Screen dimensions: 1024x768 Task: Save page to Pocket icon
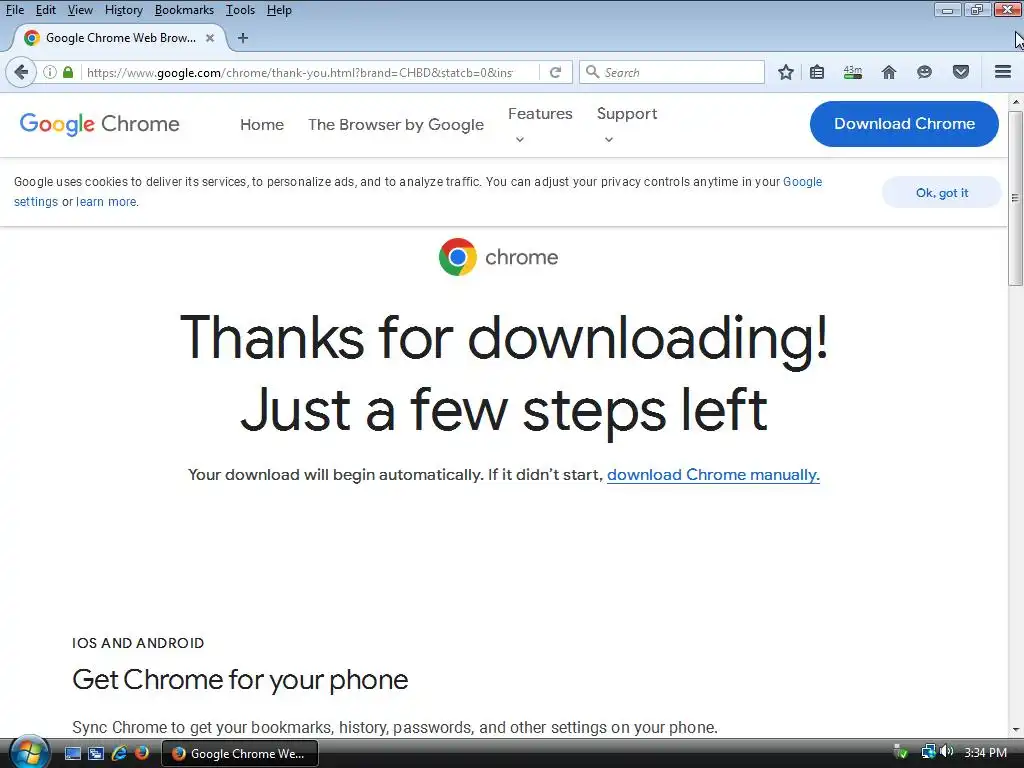click(961, 72)
